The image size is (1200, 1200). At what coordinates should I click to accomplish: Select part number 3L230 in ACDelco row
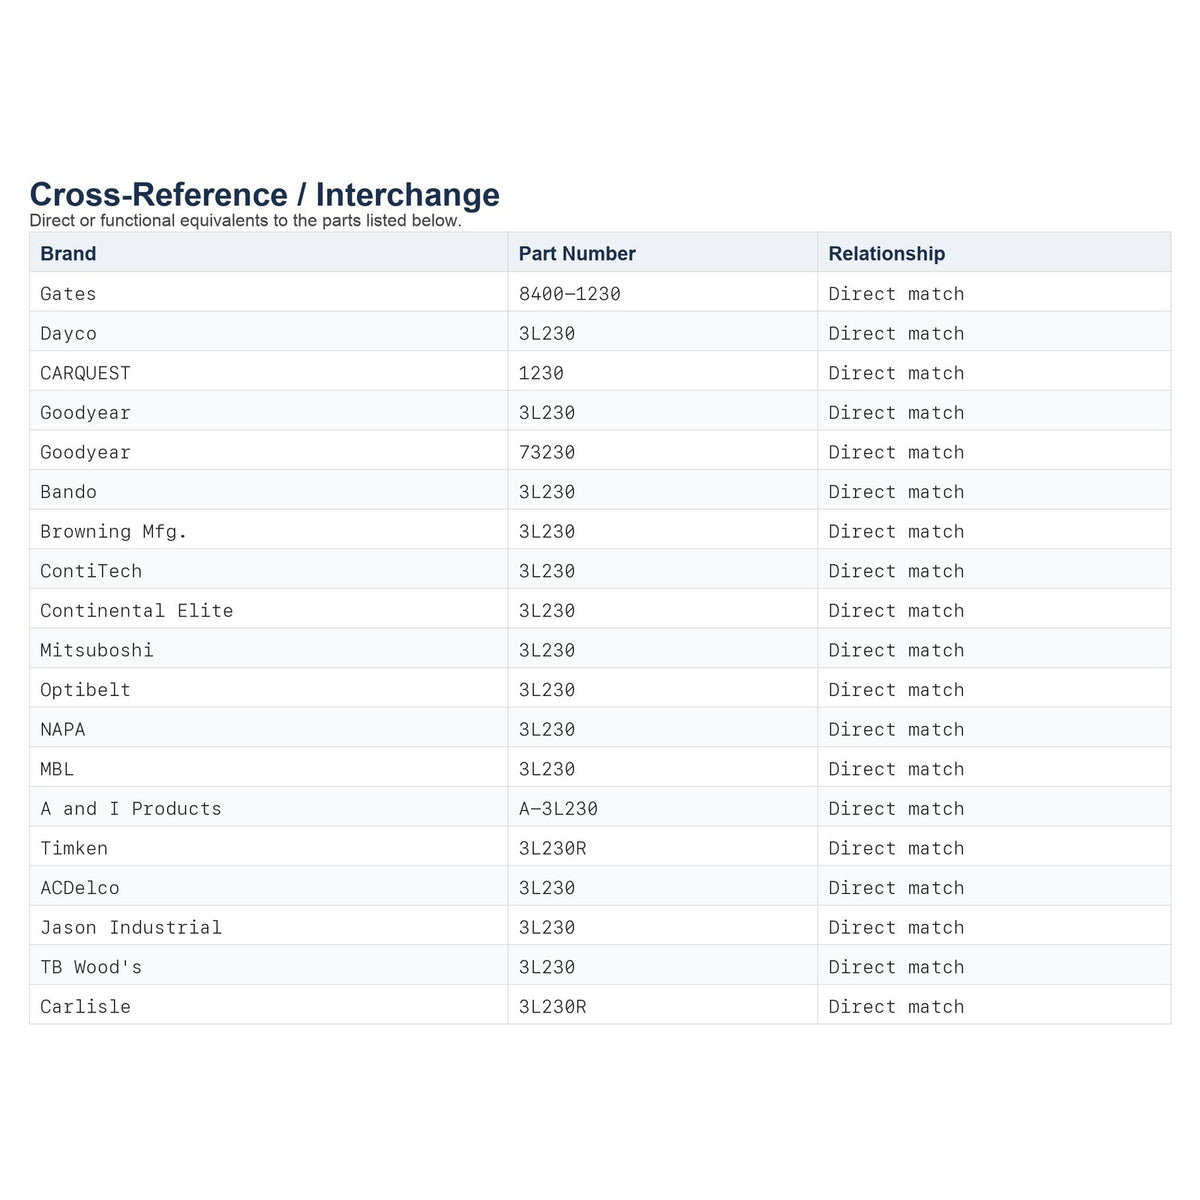click(547, 888)
